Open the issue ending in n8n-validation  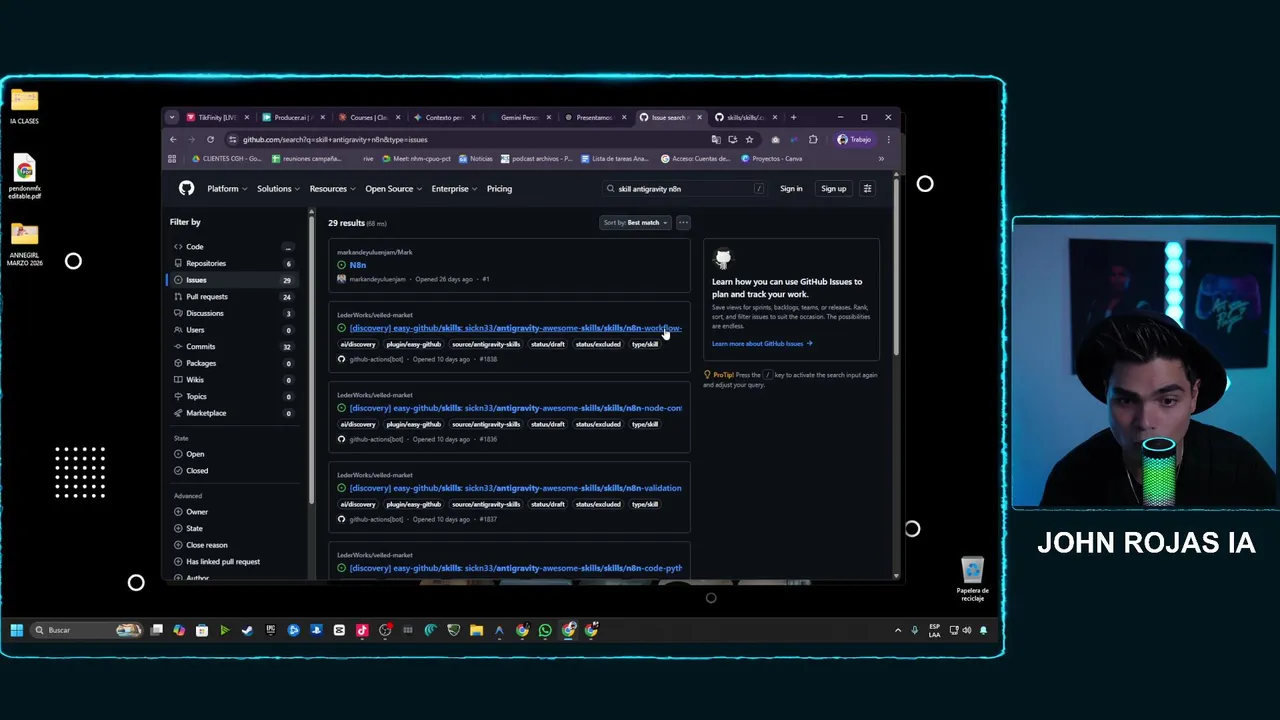point(516,488)
